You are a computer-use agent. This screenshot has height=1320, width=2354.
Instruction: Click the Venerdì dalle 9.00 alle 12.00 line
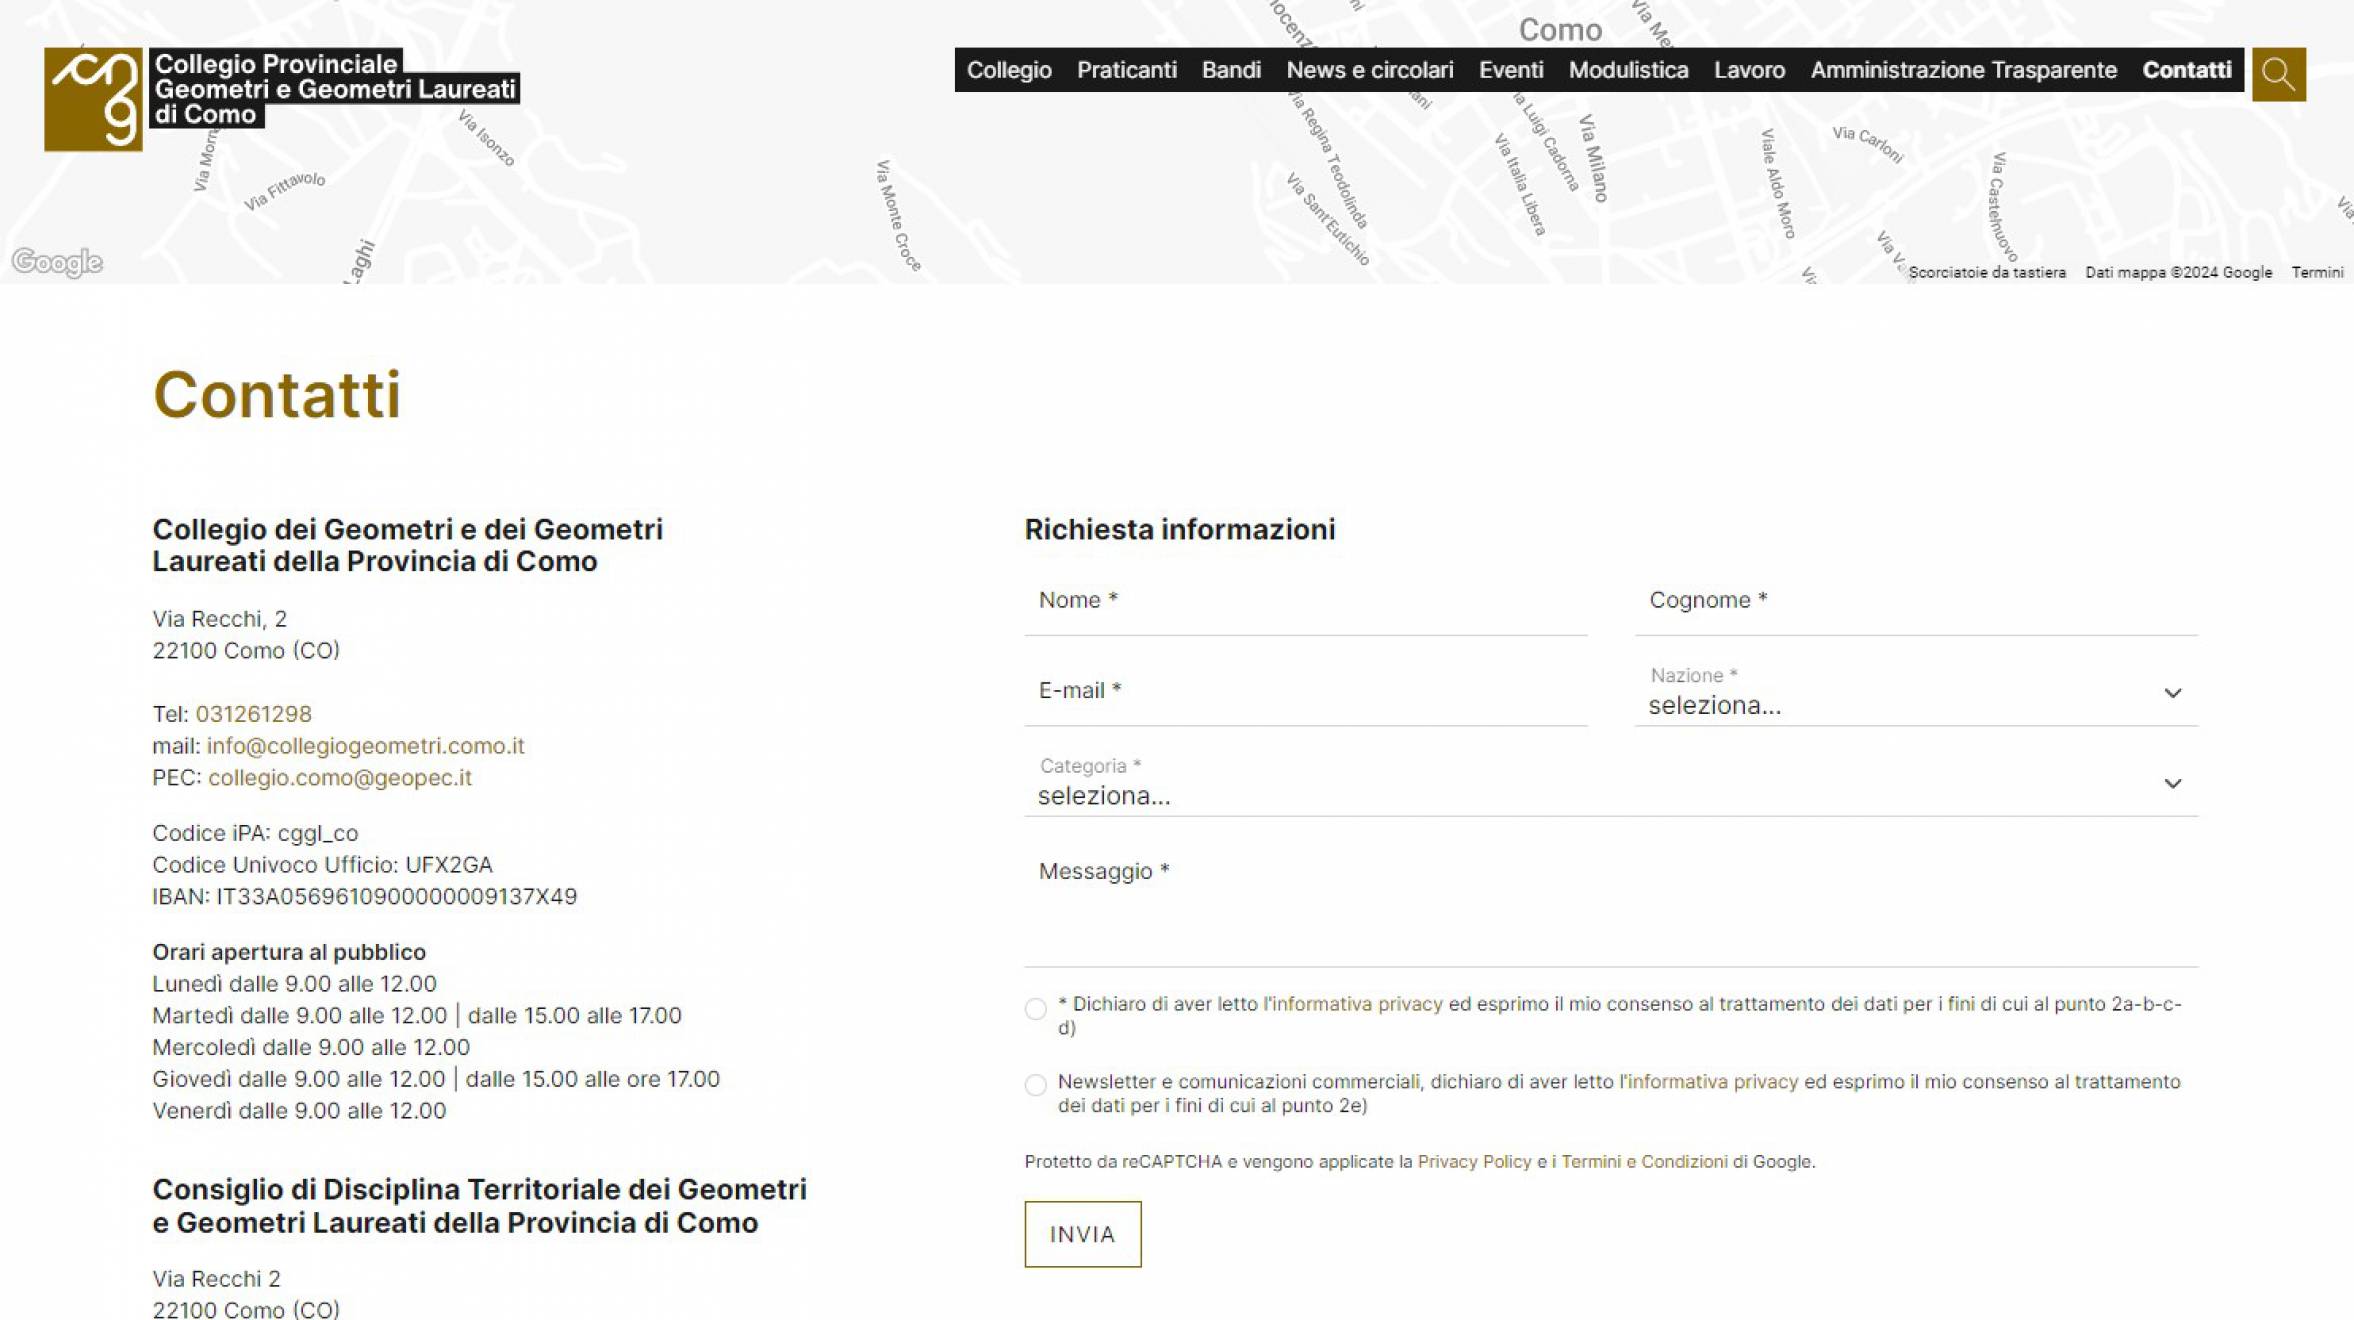[x=299, y=1111]
